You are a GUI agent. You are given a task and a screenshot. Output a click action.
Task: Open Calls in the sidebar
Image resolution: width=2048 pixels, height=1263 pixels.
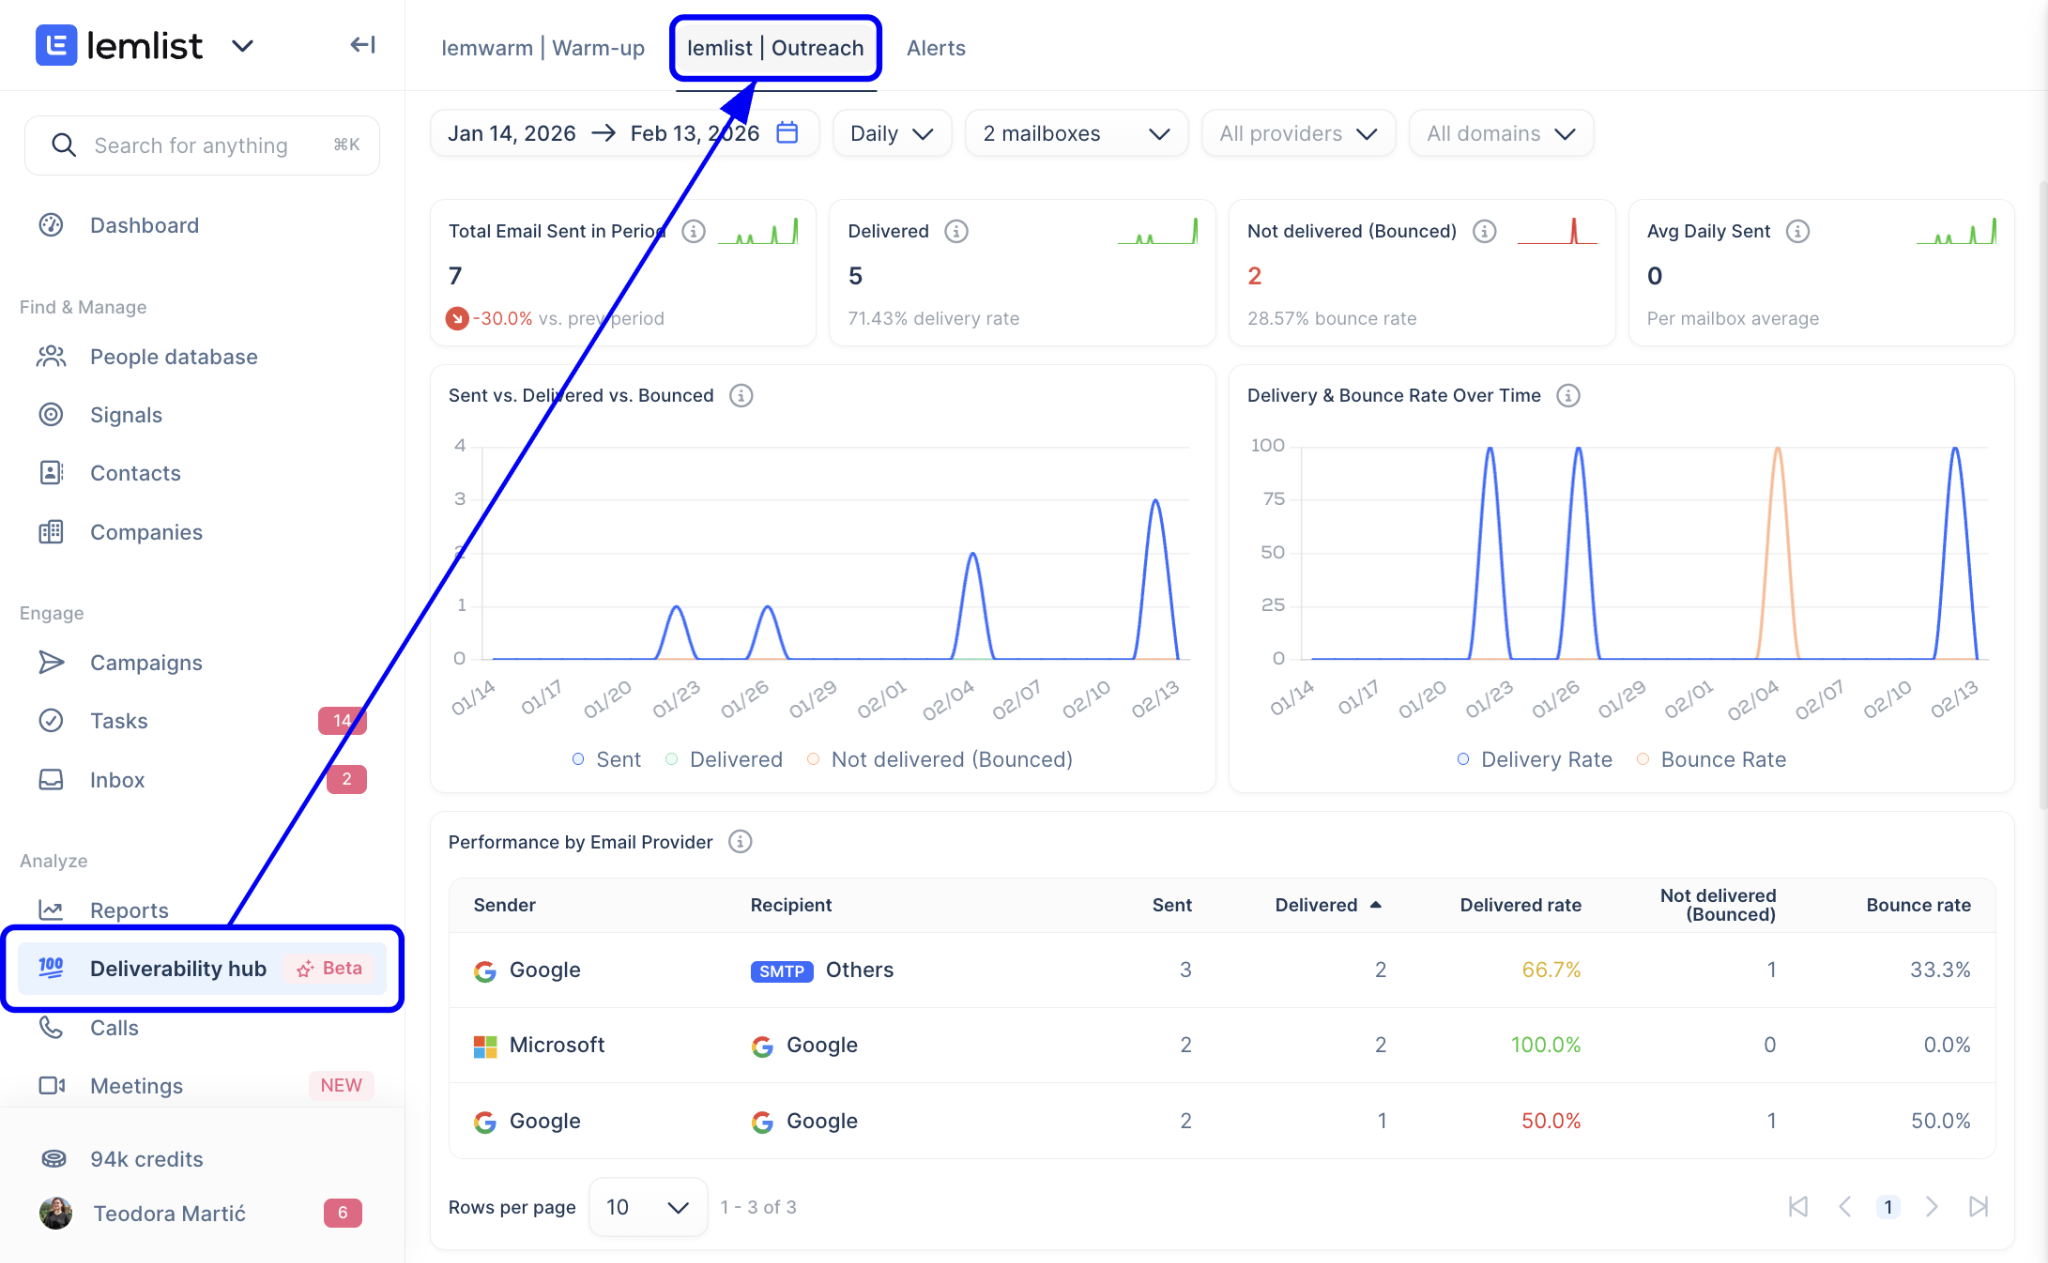point(114,1028)
